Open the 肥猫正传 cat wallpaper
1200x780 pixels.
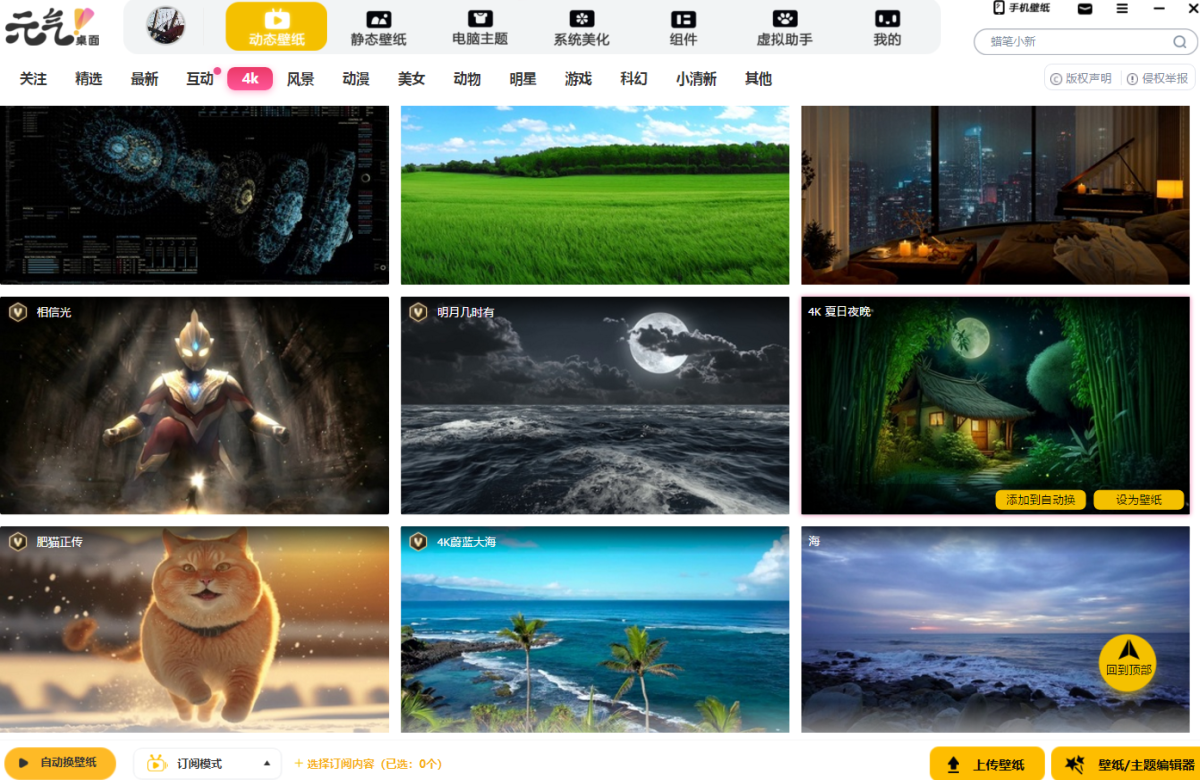(194, 630)
